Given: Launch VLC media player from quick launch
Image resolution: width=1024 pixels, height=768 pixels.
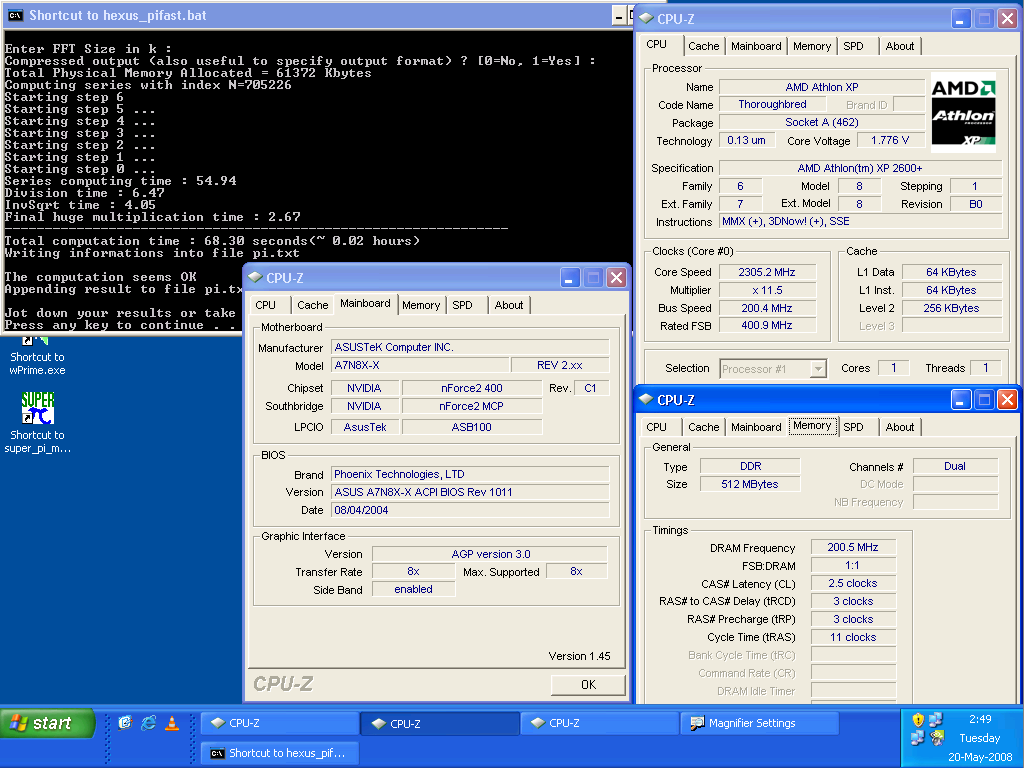Looking at the screenshot, I should [x=172, y=722].
